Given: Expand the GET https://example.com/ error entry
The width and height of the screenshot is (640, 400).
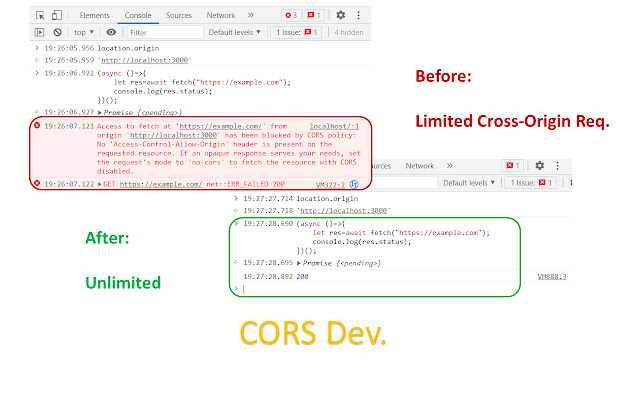Looking at the screenshot, I should pyautogui.click(x=100, y=184).
